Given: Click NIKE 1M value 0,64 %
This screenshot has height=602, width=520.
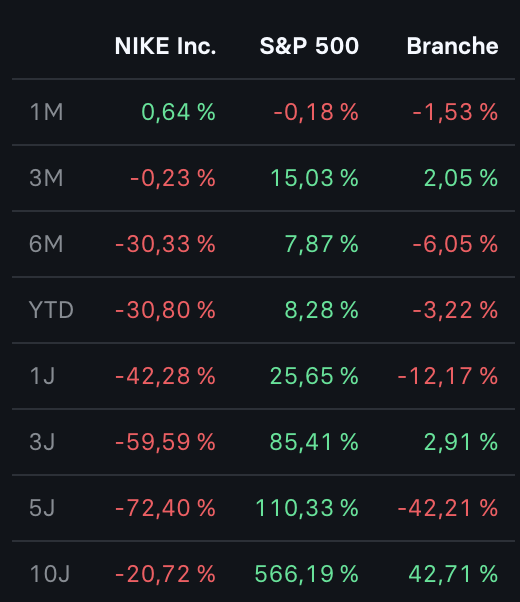Looking at the screenshot, I should point(178,112).
